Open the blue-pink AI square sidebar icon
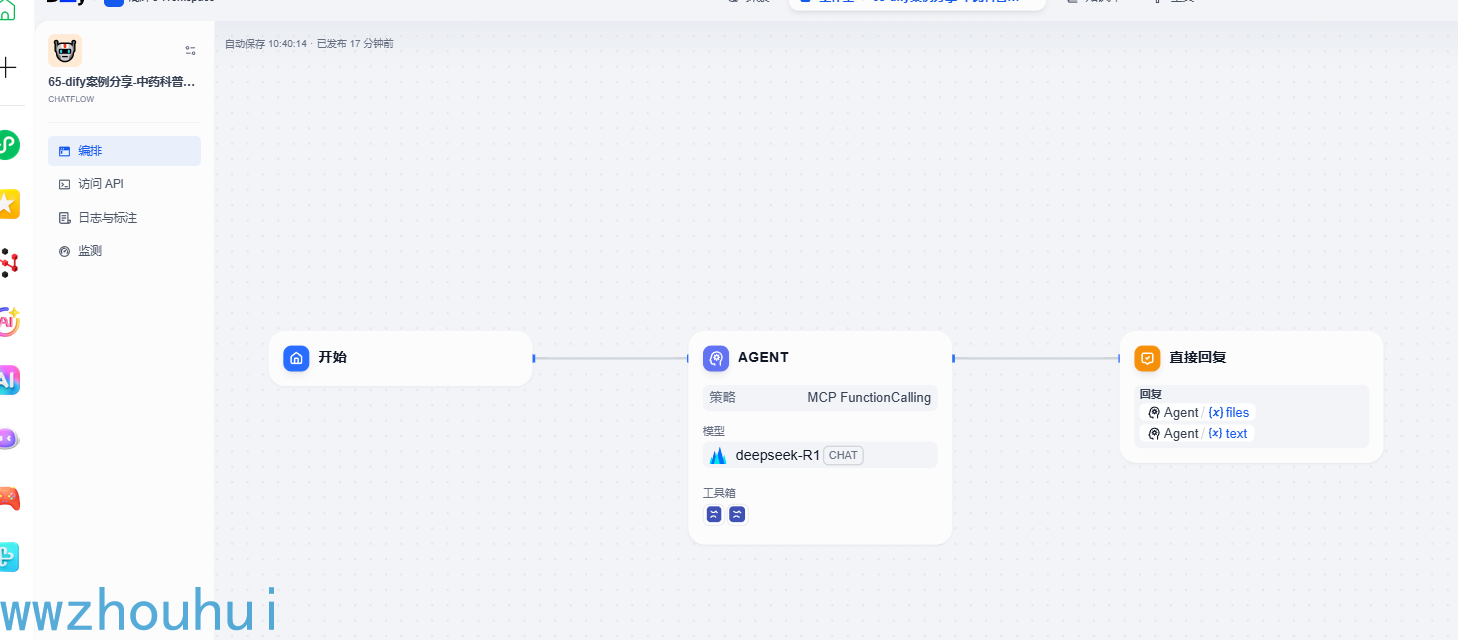Image resolution: width=1458 pixels, height=640 pixels. point(9,380)
